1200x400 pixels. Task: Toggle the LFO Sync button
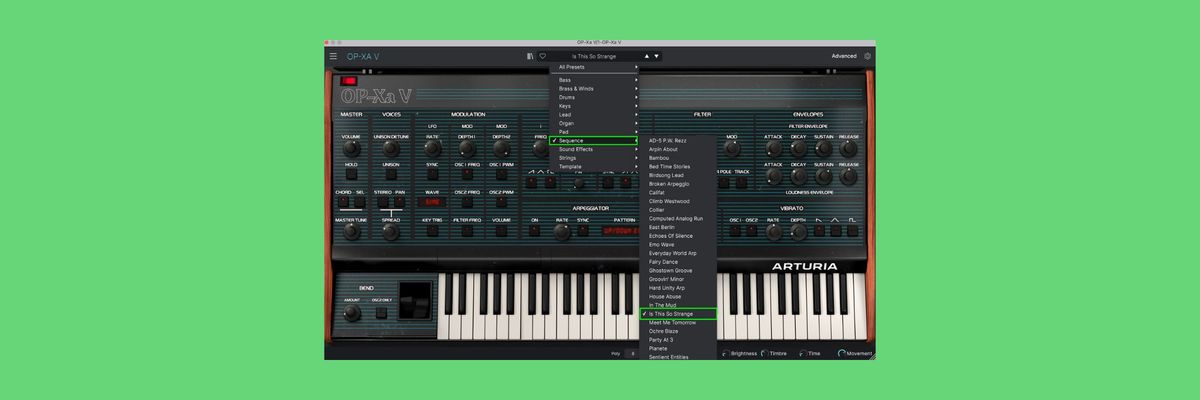click(x=432, y=174)
